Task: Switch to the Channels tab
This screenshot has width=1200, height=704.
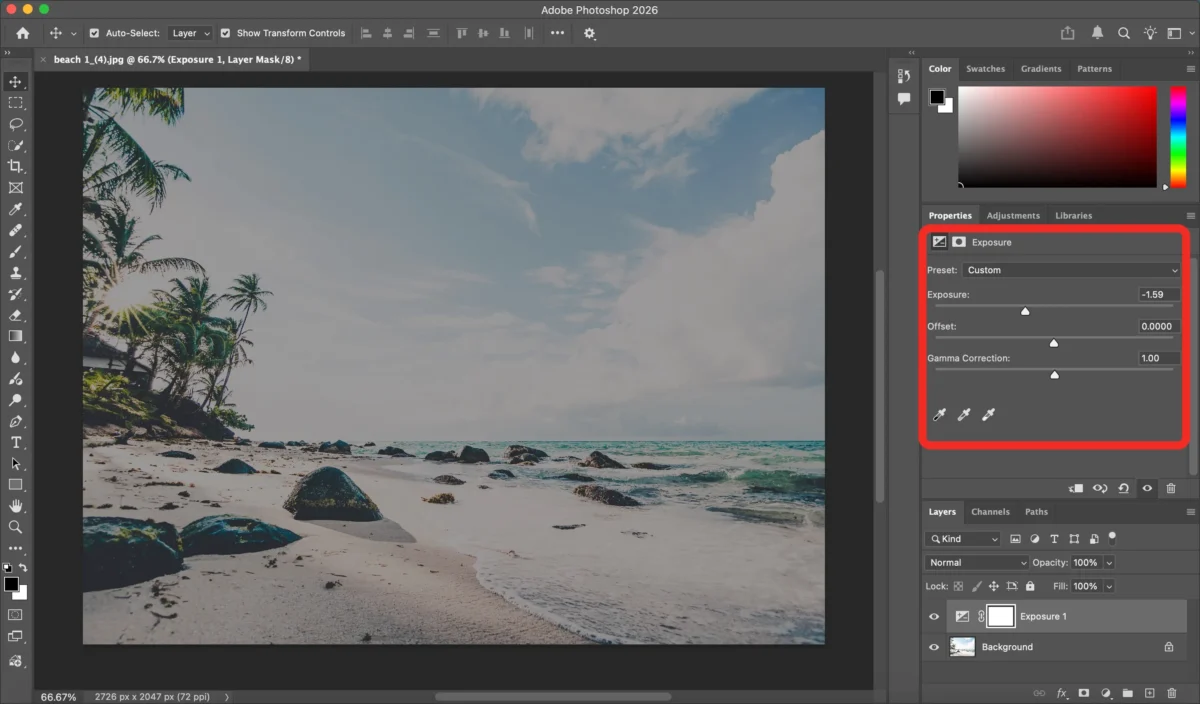Action: 990,512
